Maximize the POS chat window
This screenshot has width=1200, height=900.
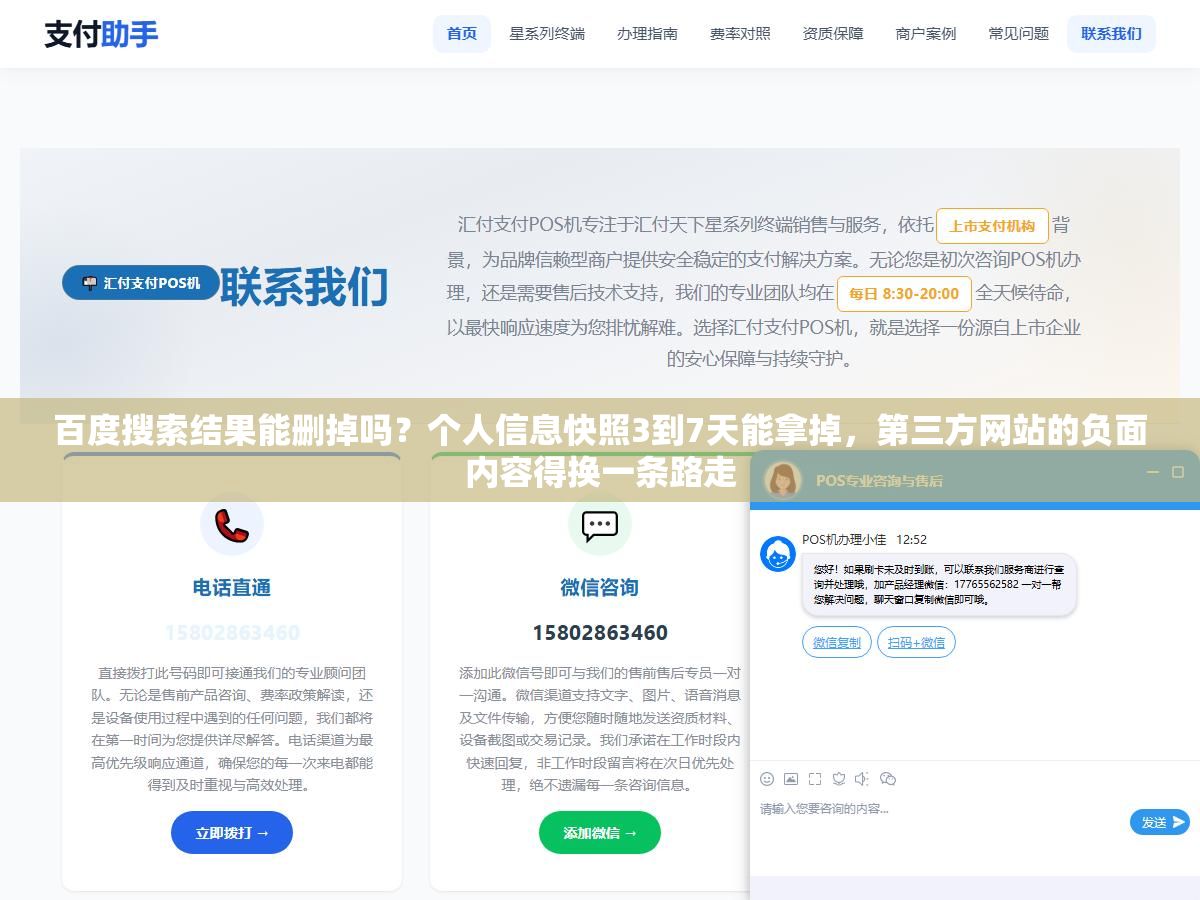[1177, 472]
